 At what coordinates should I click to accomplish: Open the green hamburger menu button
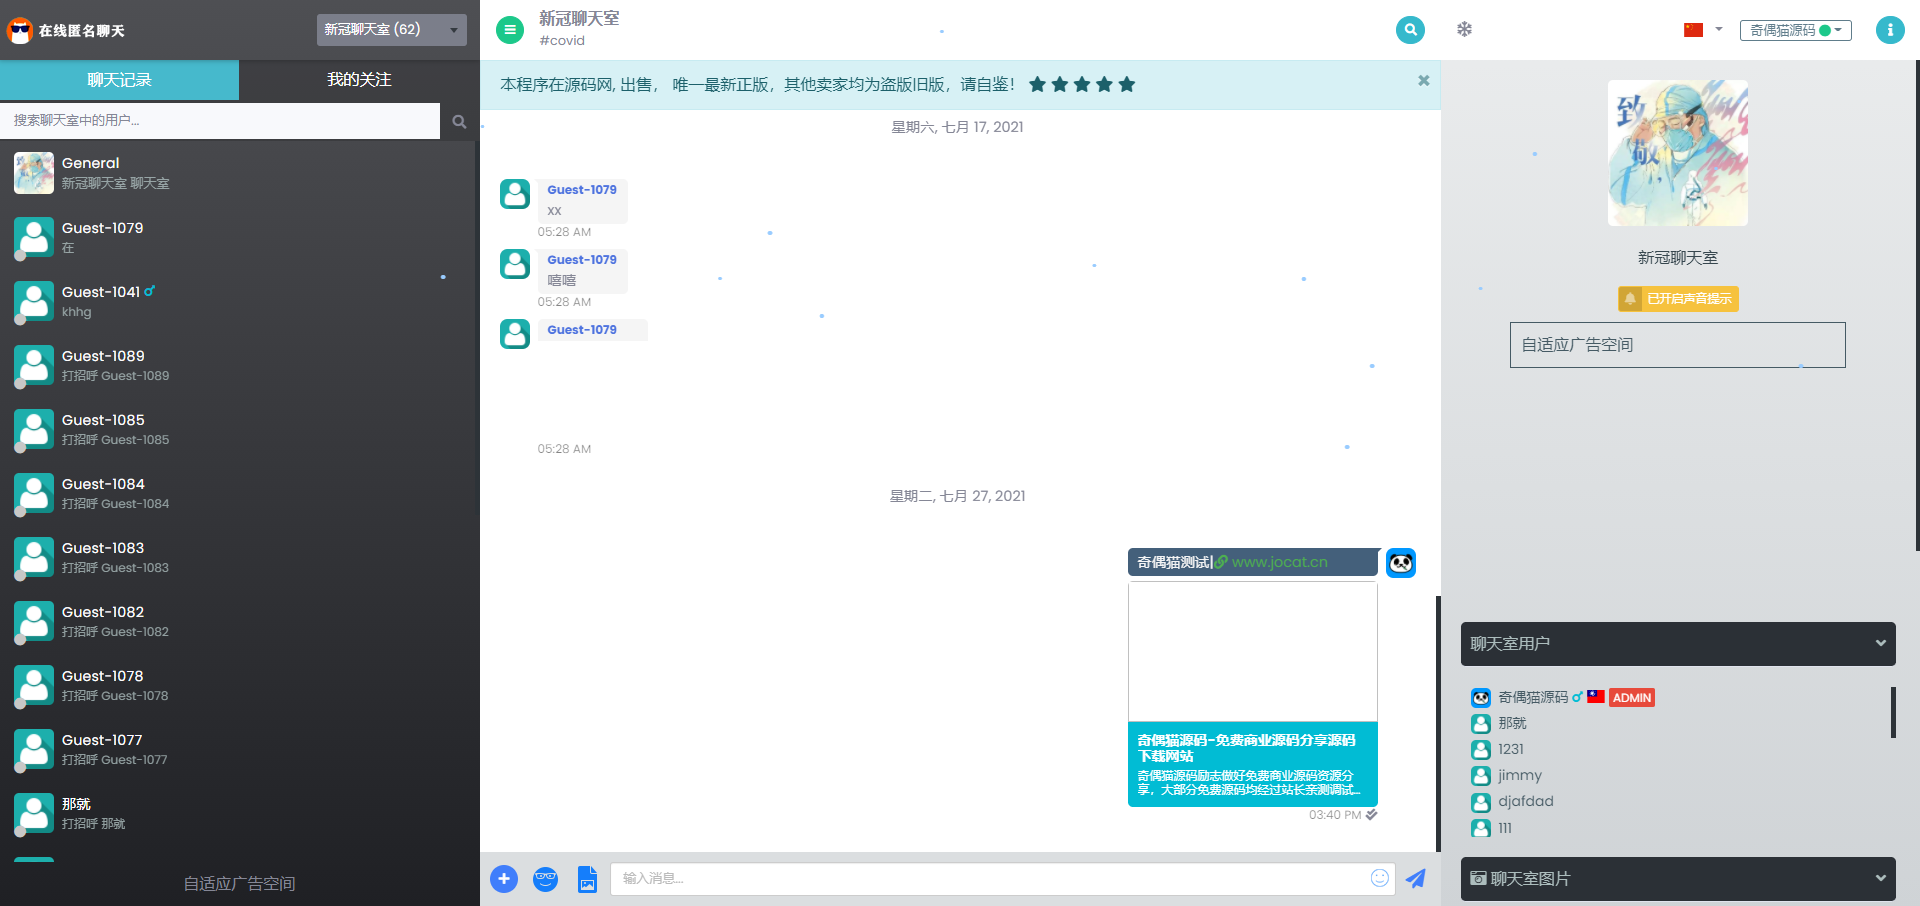click(x=510, y=30)
